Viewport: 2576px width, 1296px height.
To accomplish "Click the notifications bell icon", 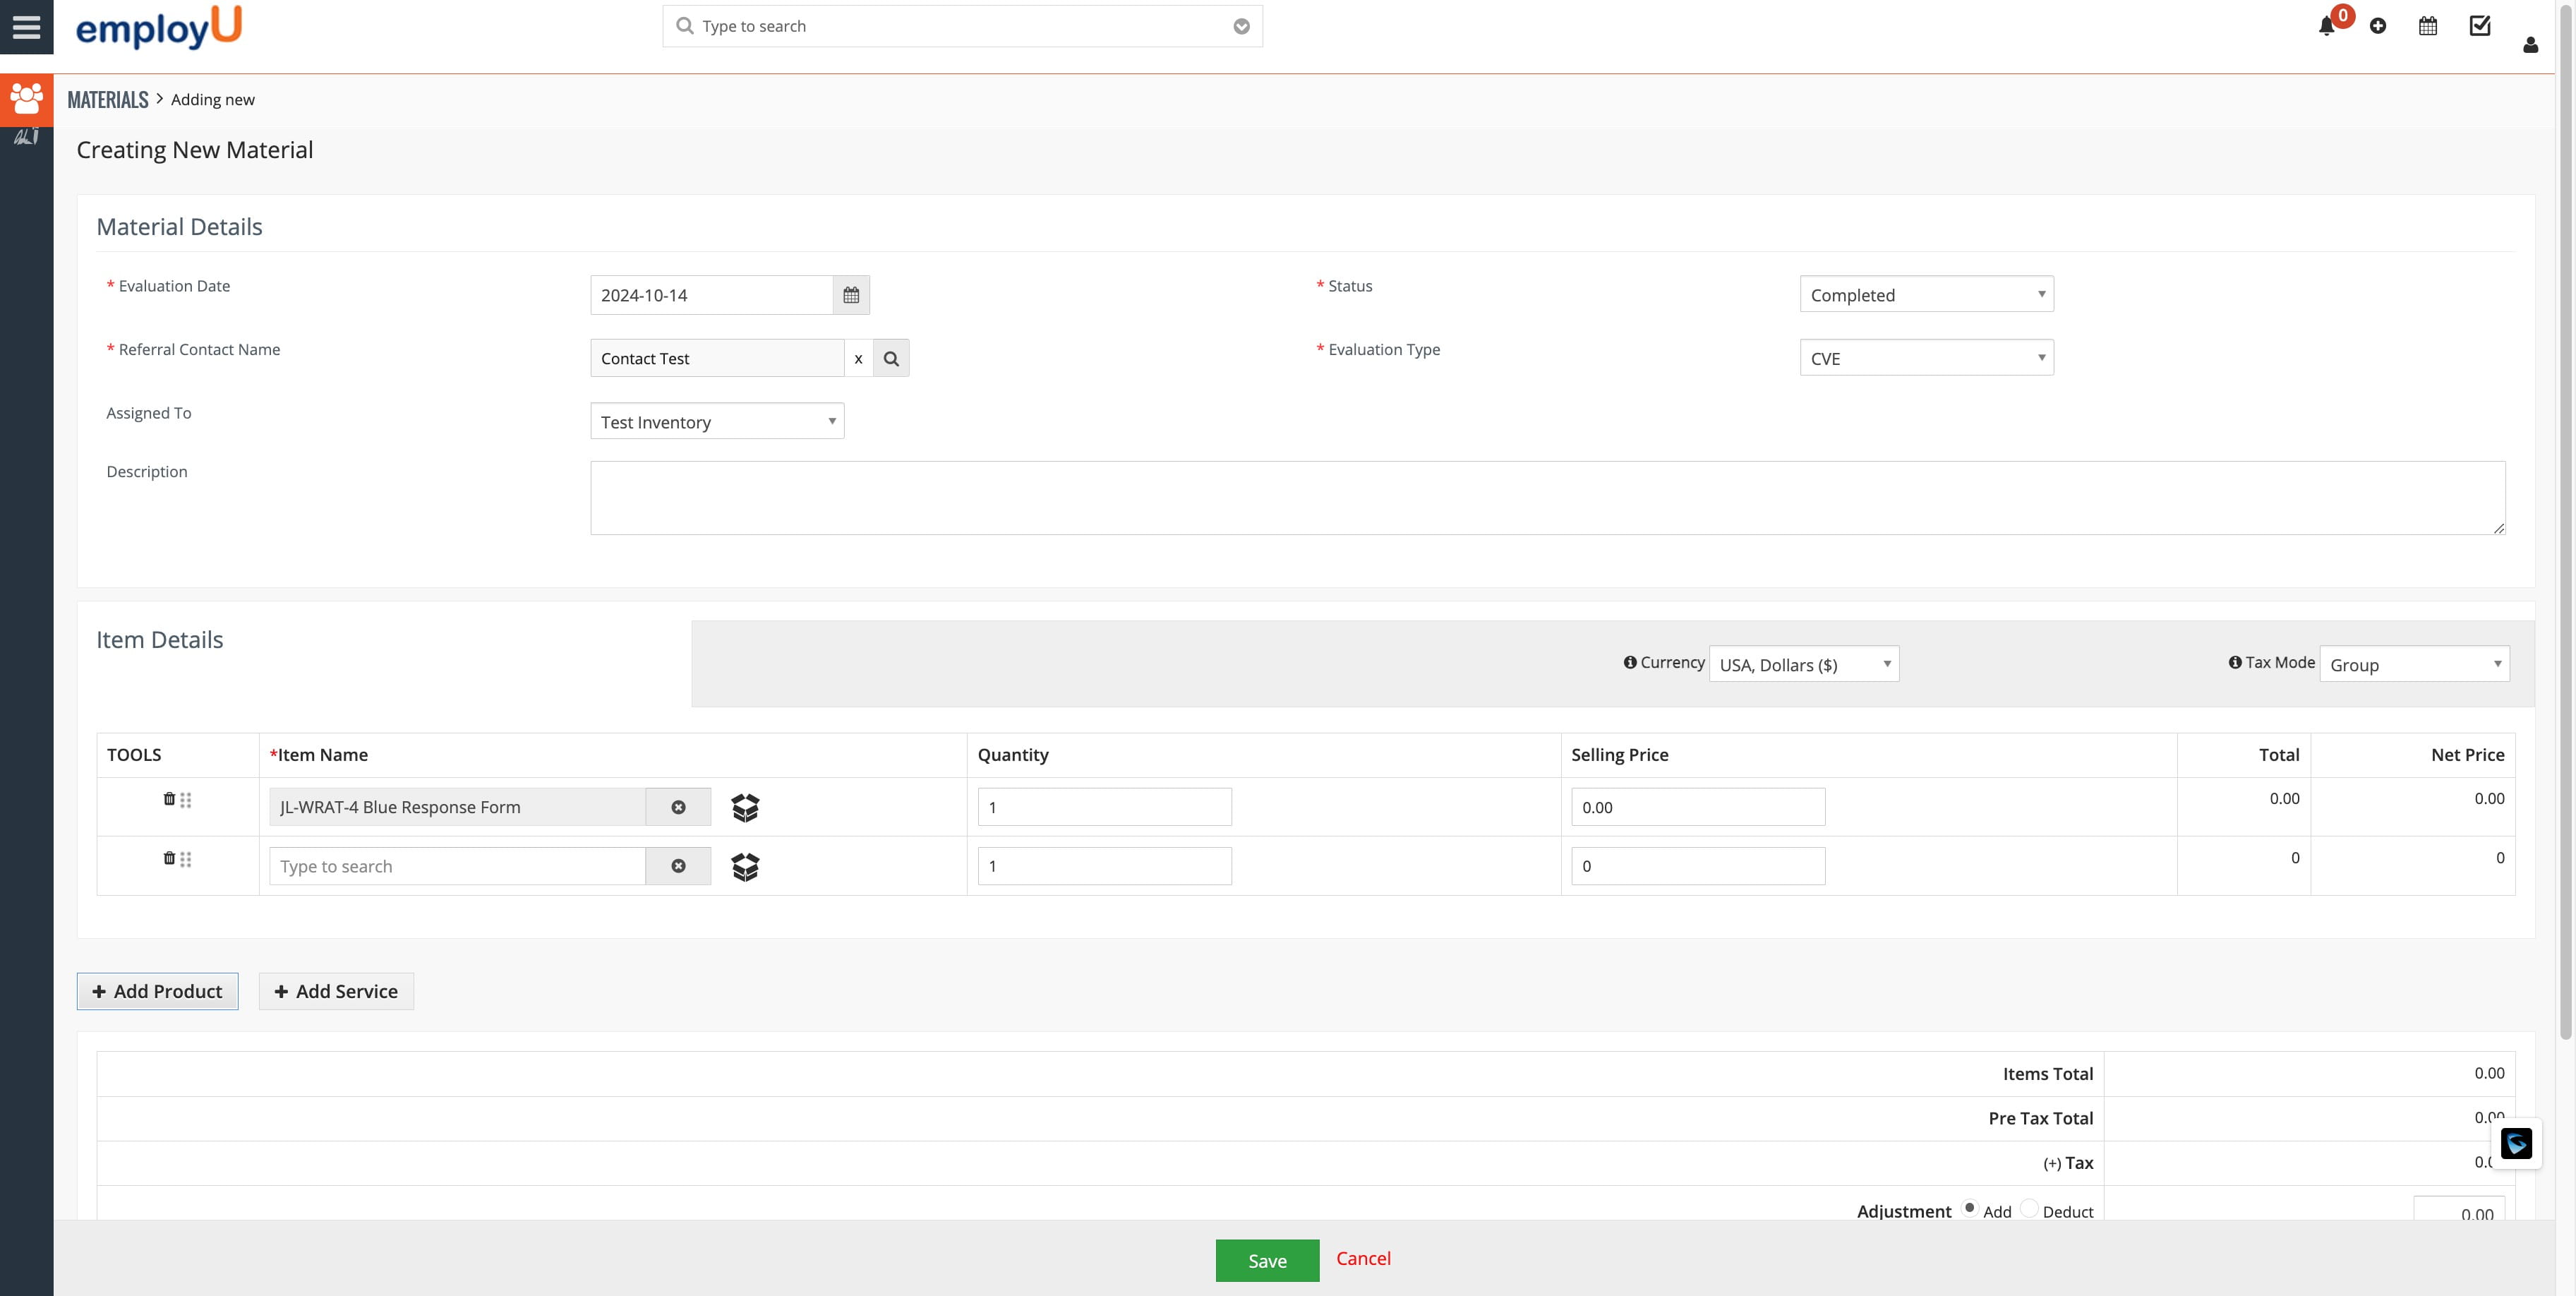I will [x=2326, y=27].
